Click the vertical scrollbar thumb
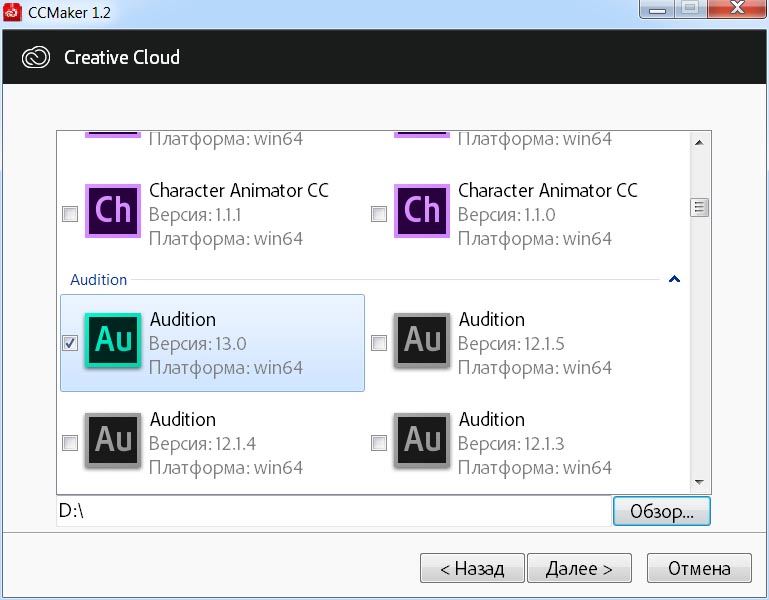 [700, 208]
